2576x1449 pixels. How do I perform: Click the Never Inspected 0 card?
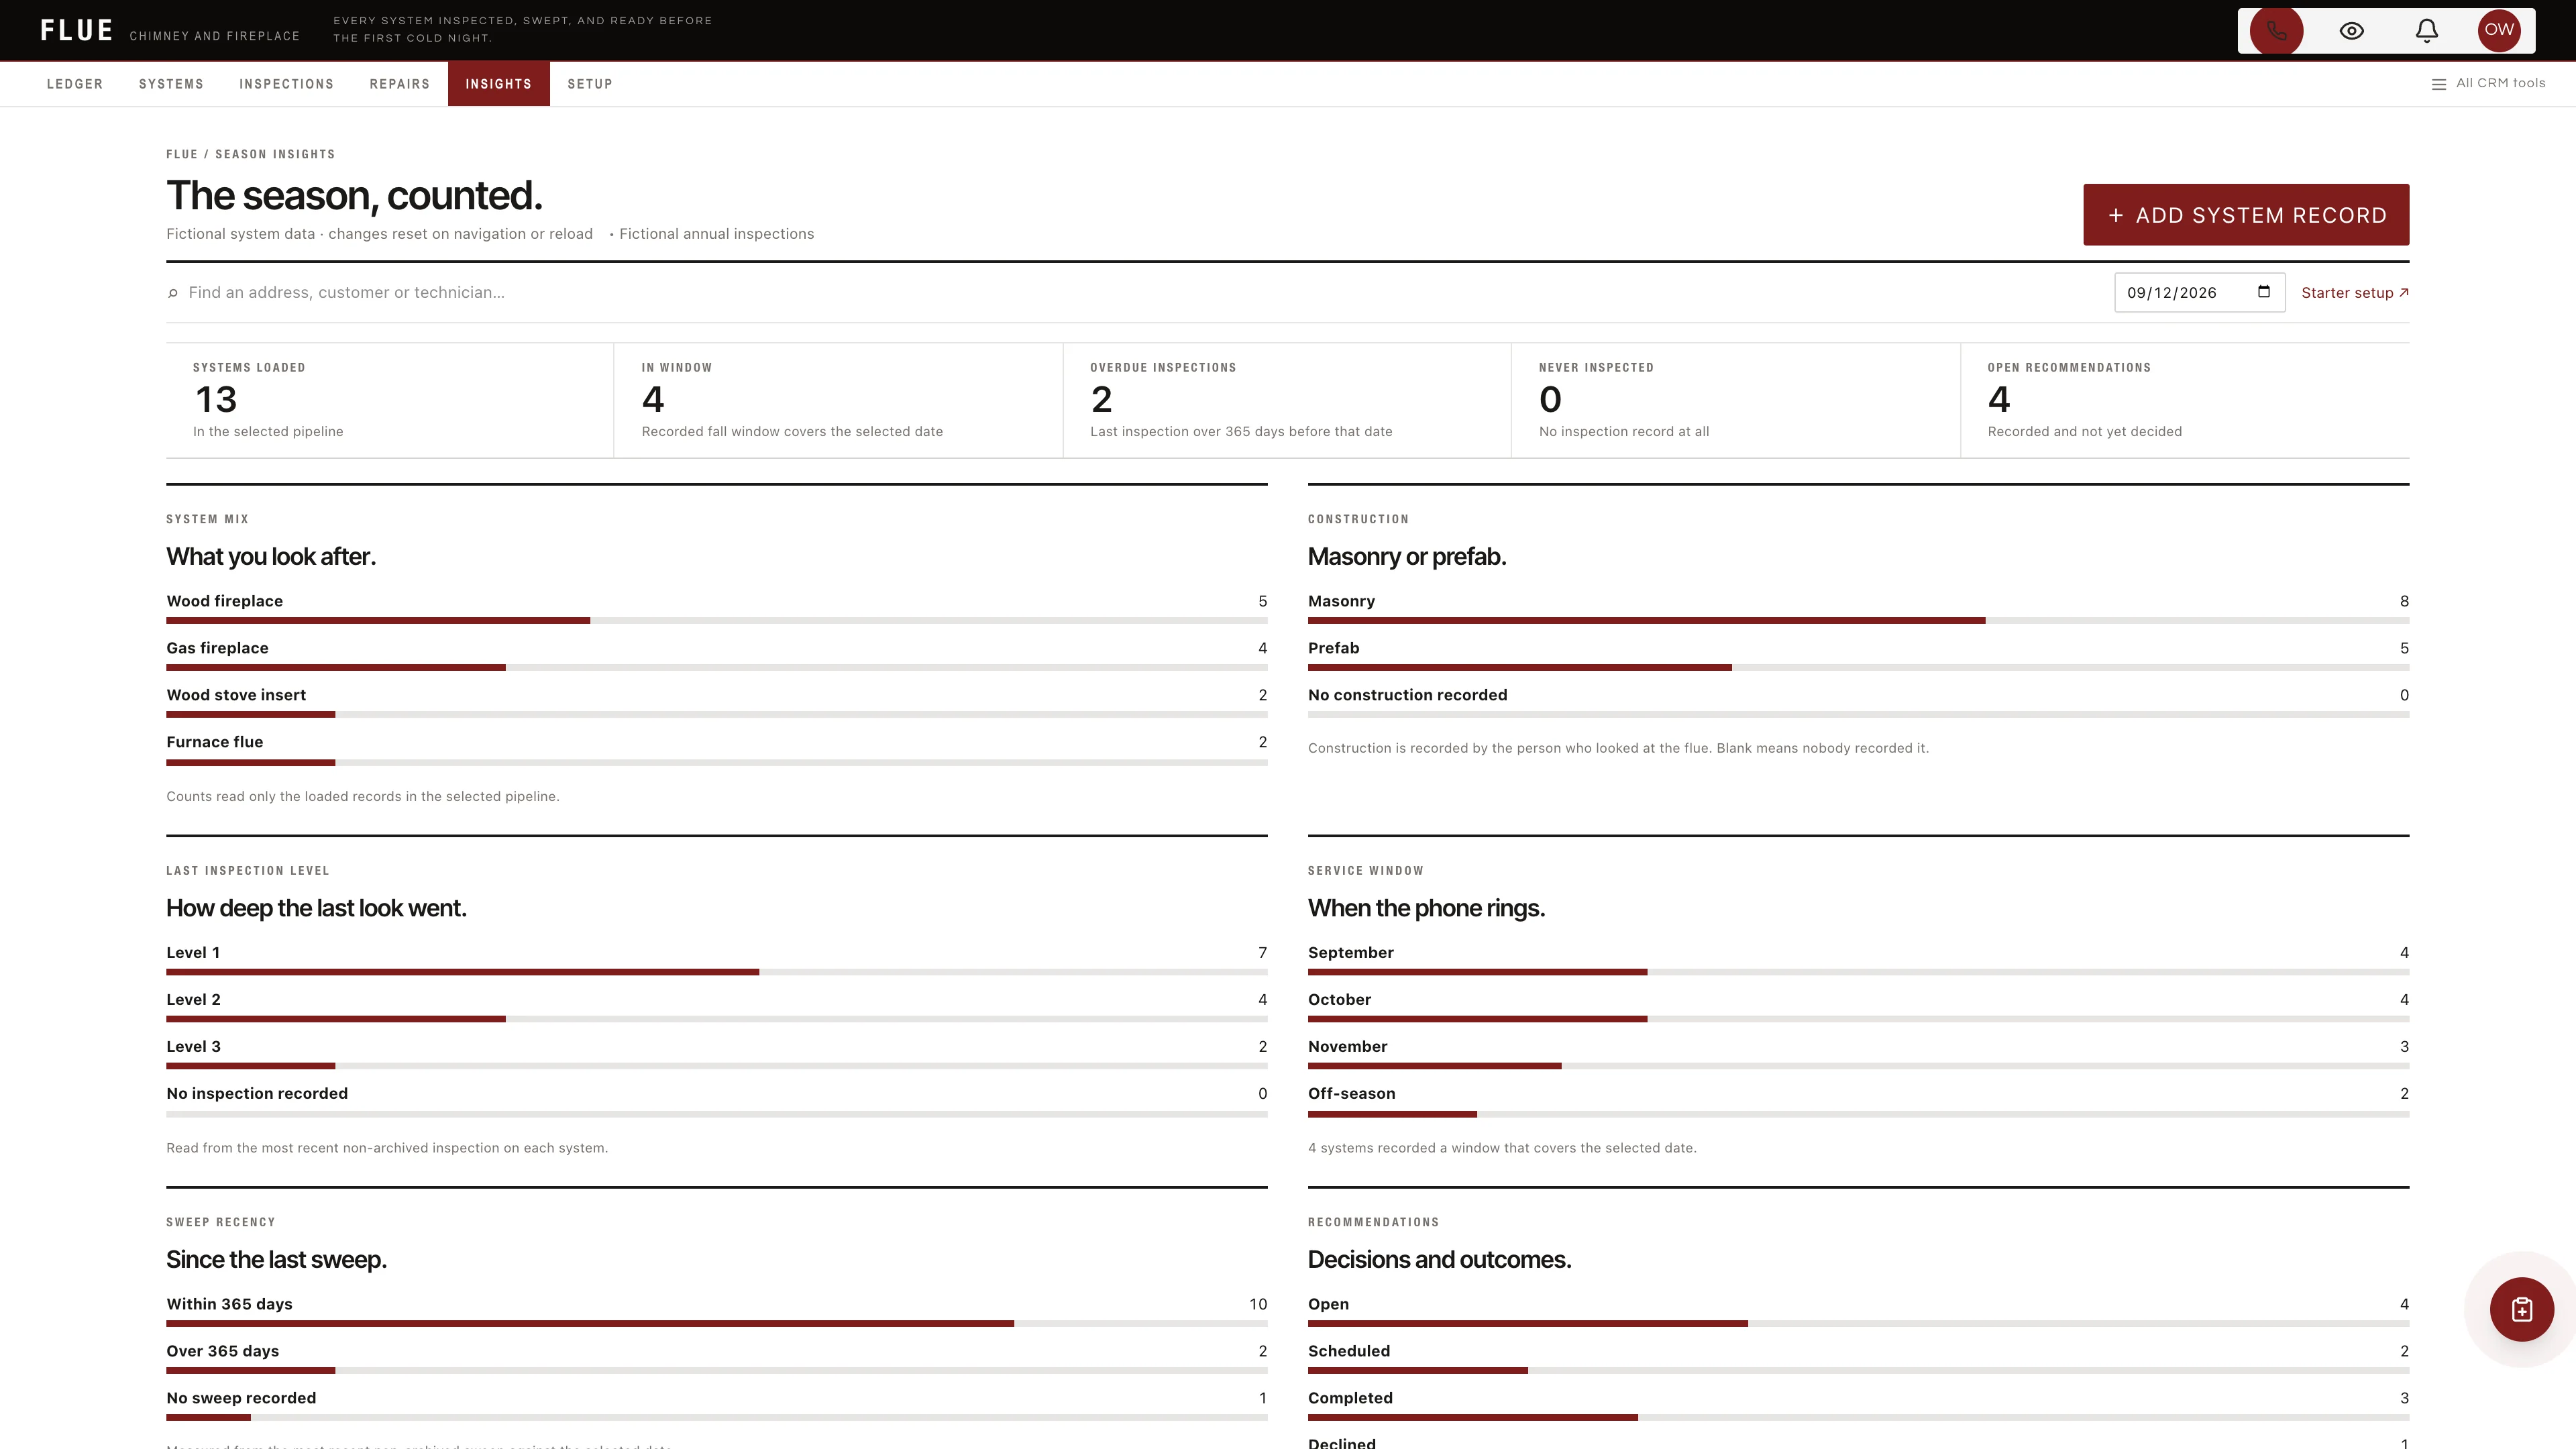click(x=1736, y=401)
